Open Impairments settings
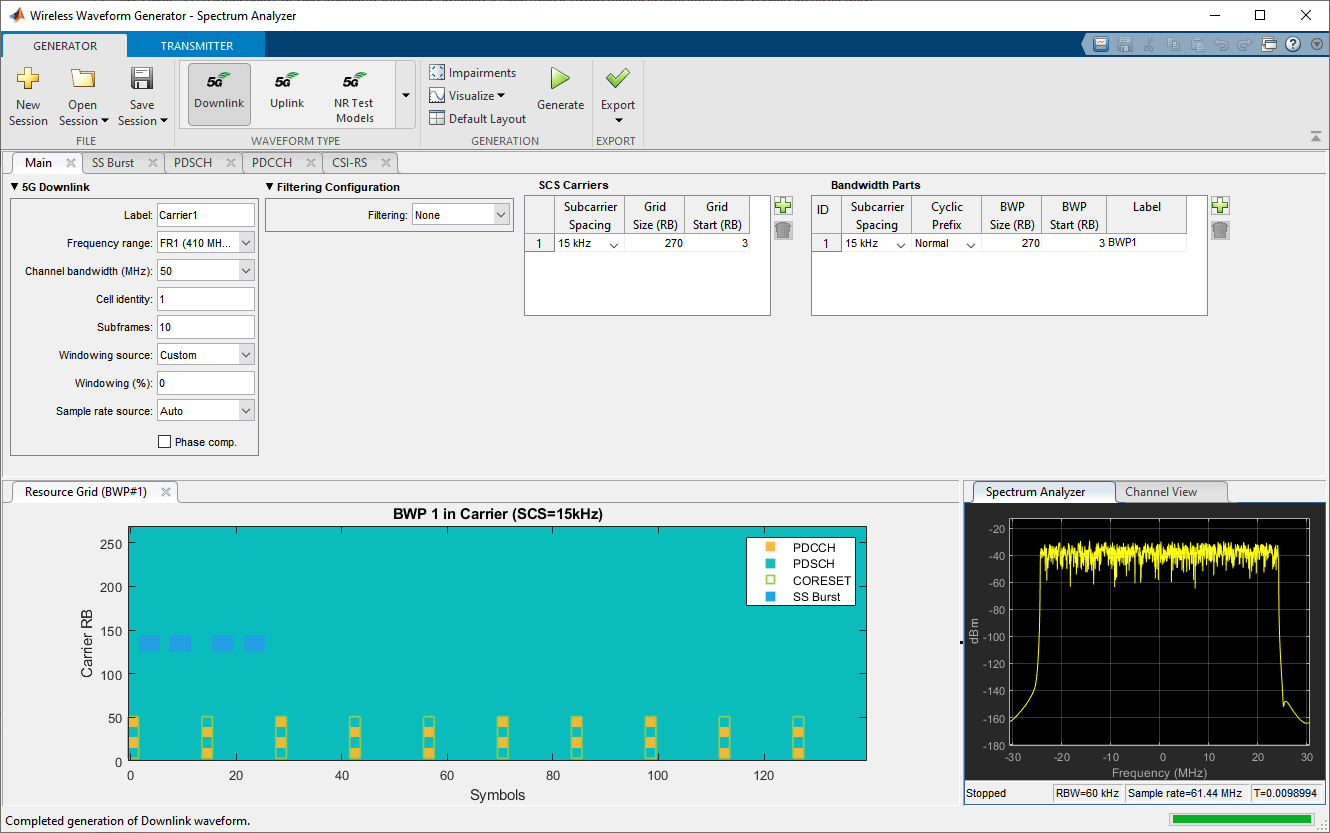 coord(473,73)
